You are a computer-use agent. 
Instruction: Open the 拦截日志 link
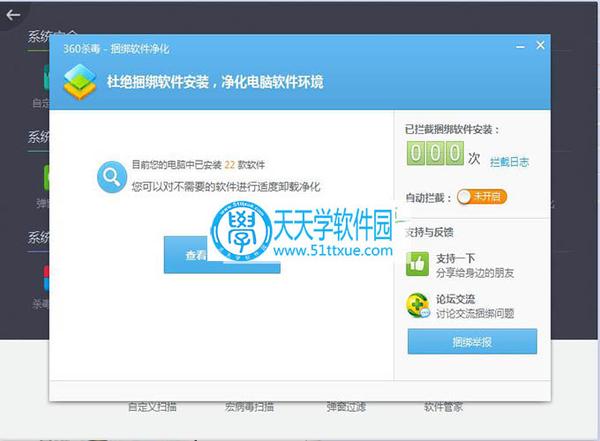pyautogui.click(x=509, y=162)
